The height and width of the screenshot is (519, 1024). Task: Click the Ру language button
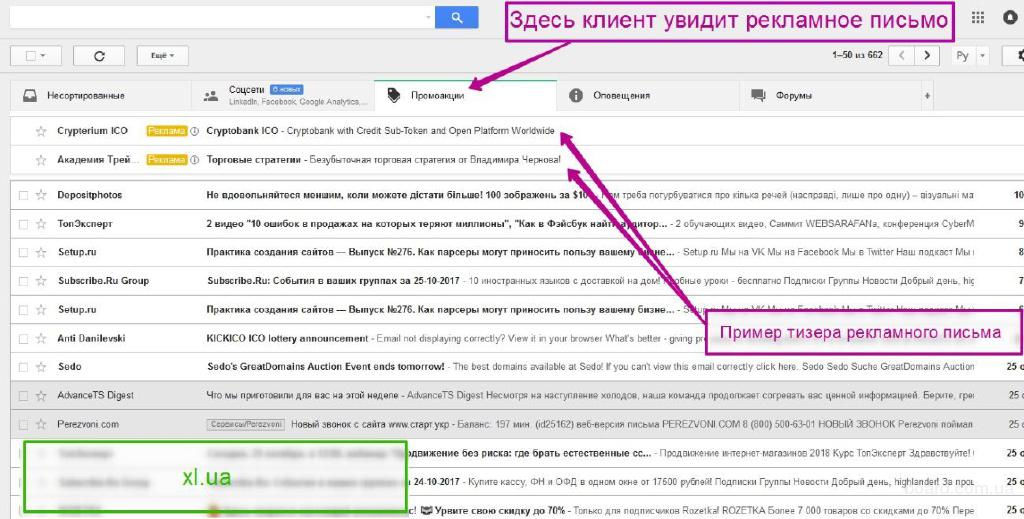click(x=963, y=55)
